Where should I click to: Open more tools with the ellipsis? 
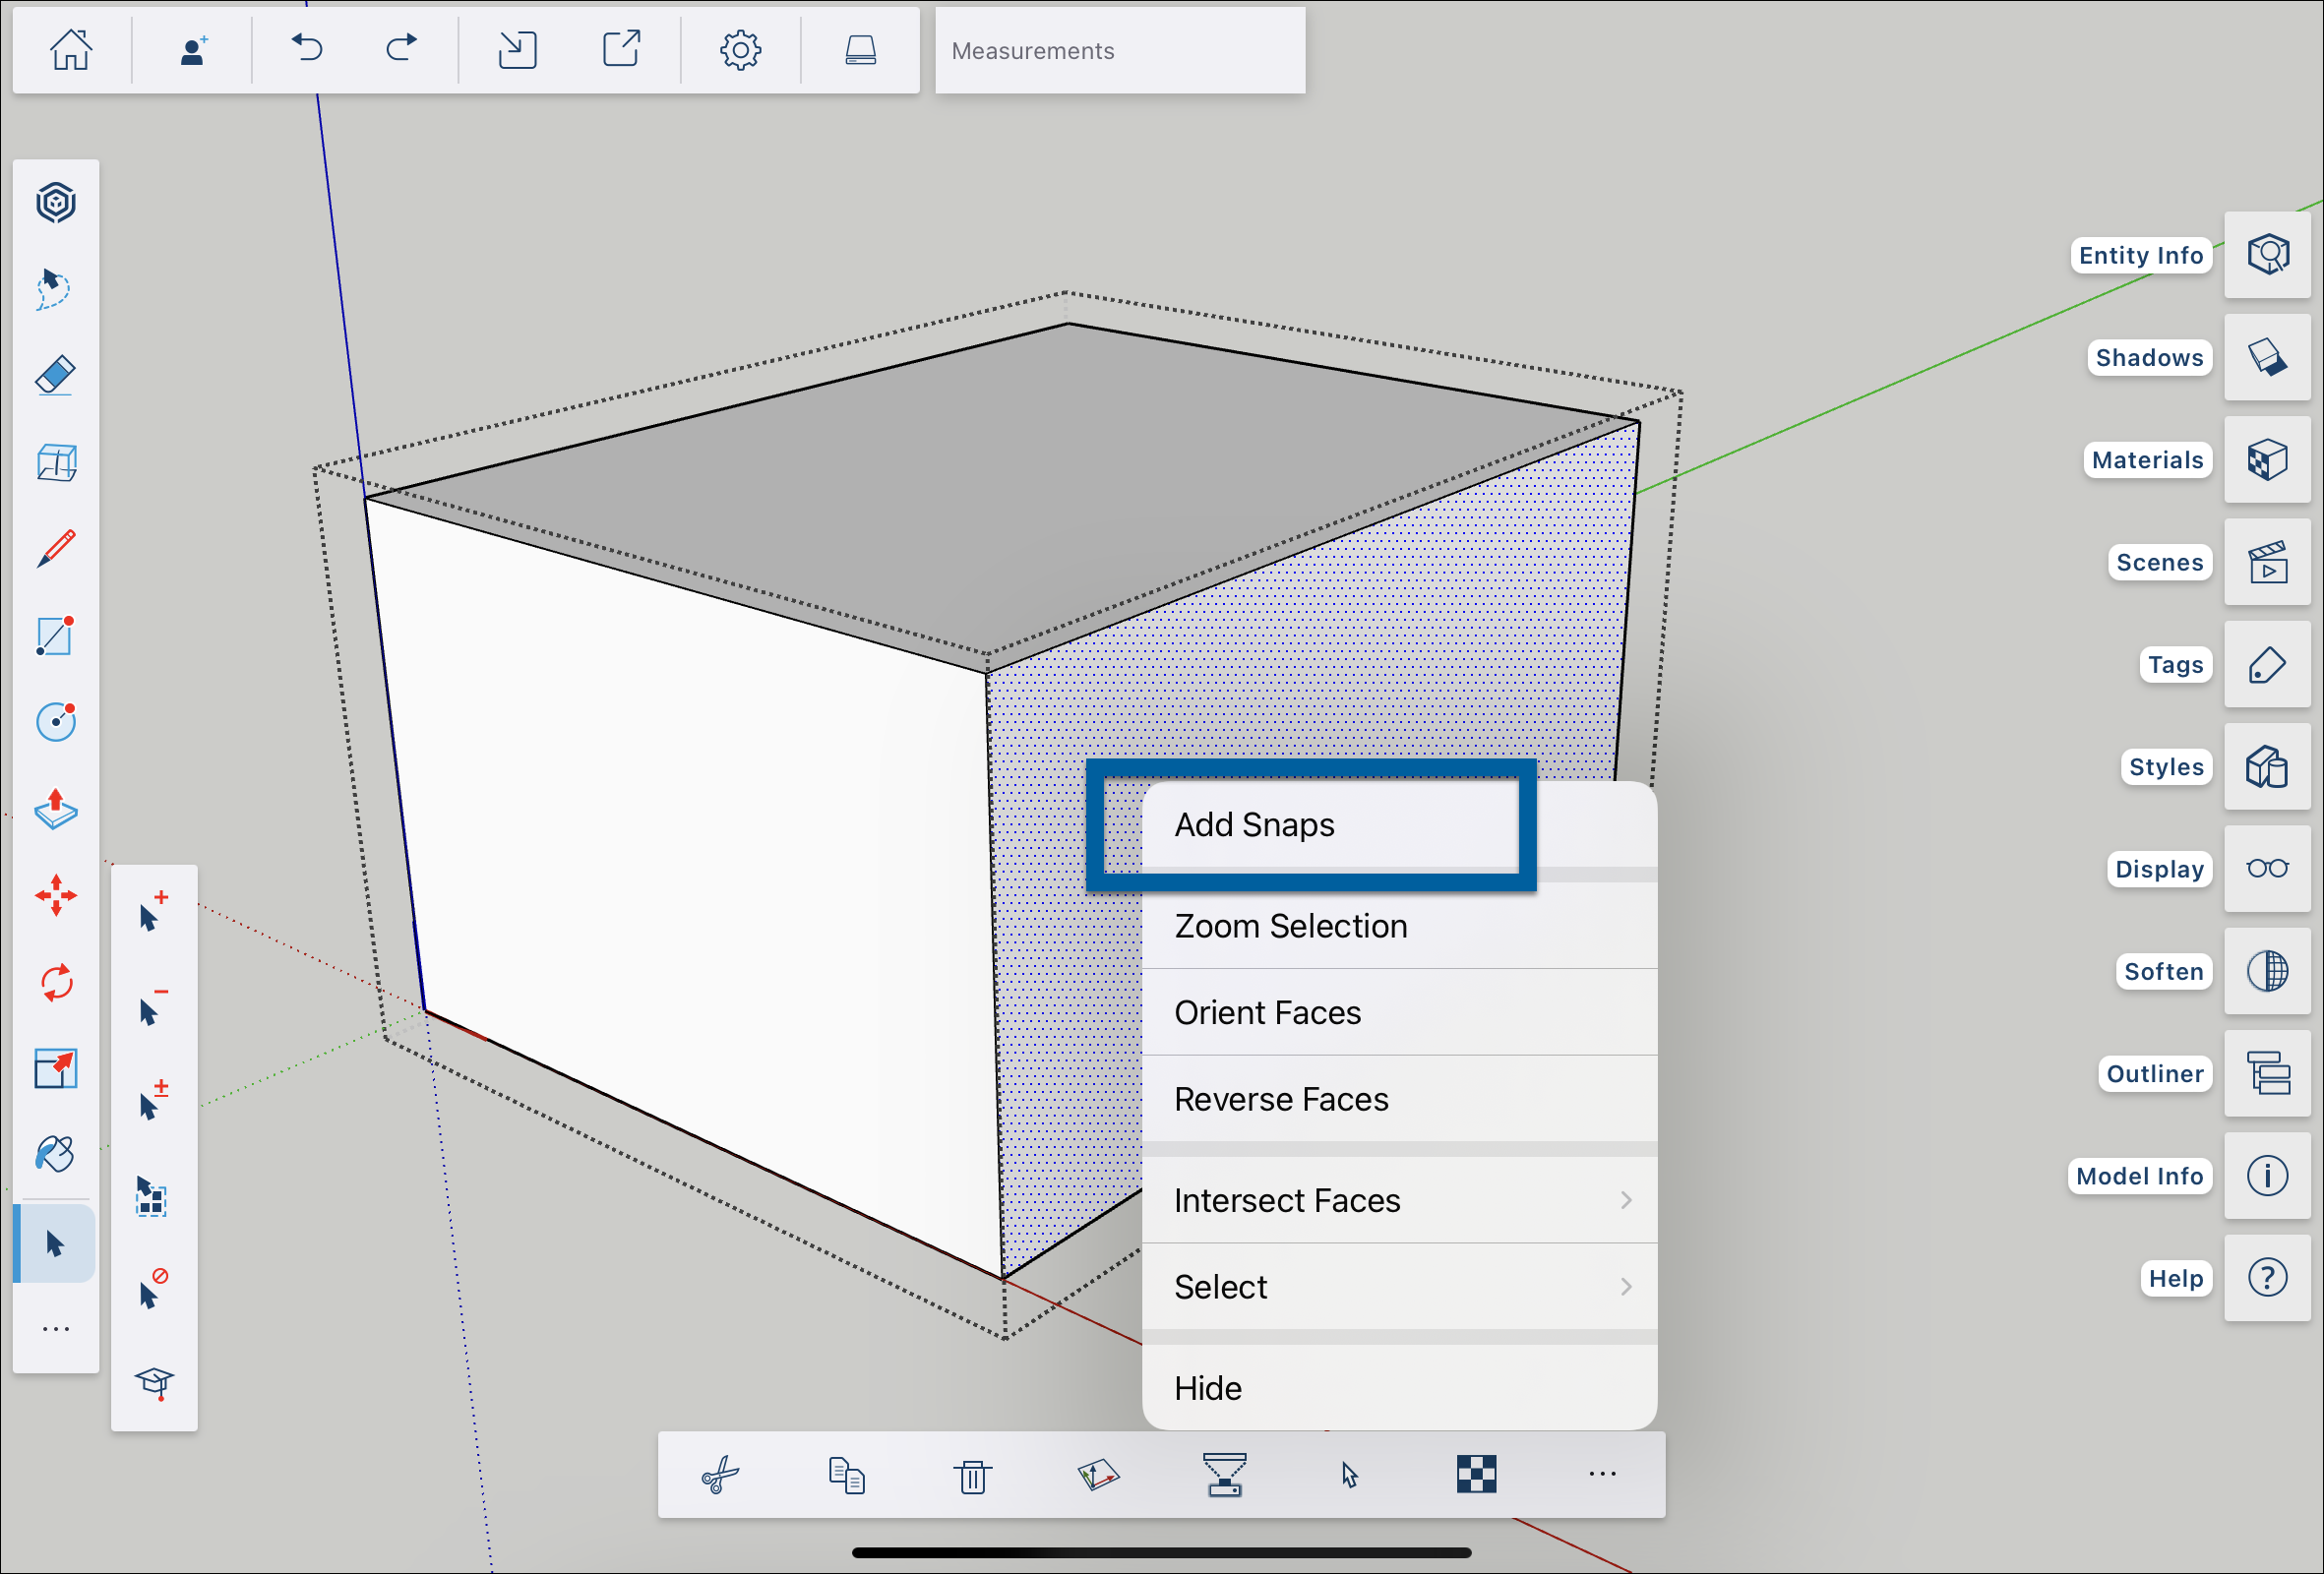(56, 1328)
